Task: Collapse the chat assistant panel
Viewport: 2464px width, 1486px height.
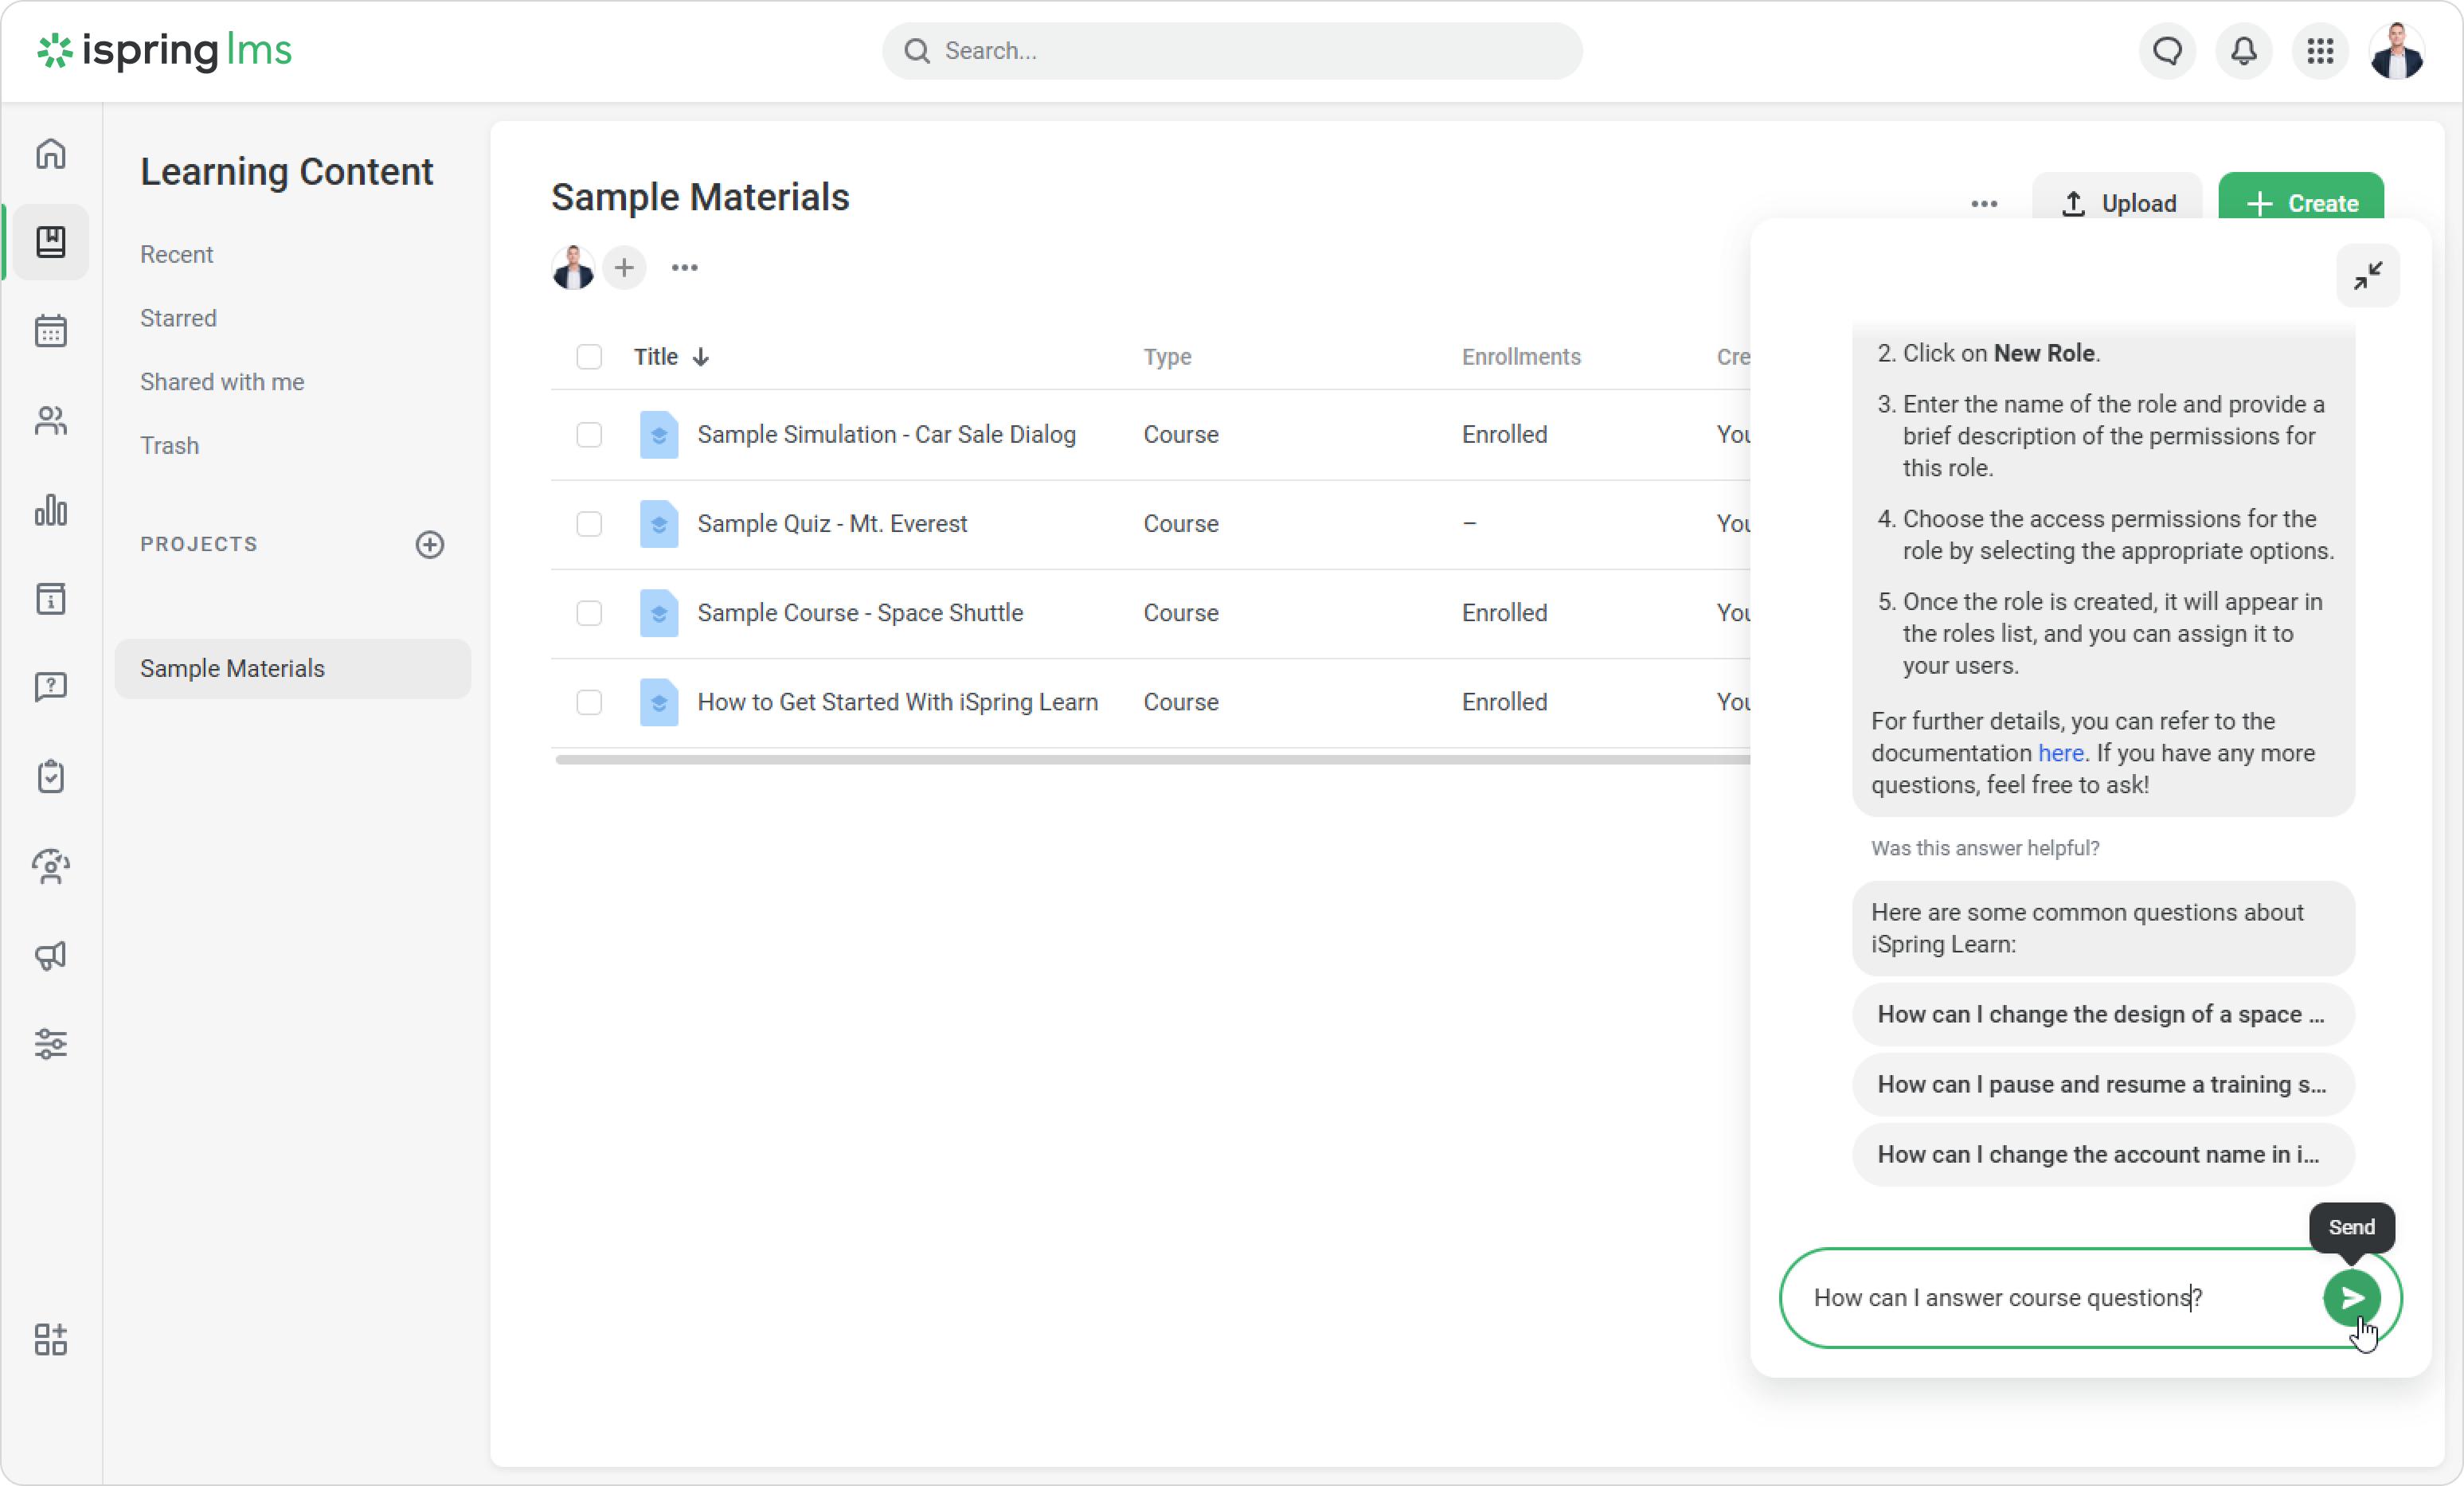Action: (x=2367, y=275)
